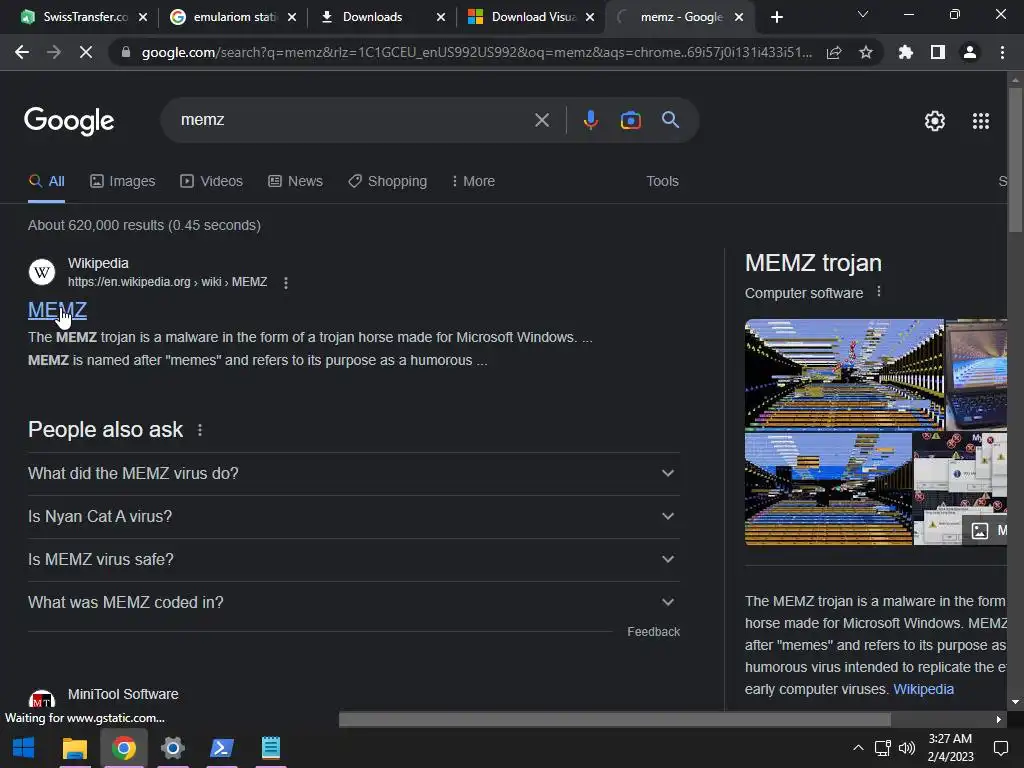This screenshot has width=1024, height=768.
Task: Go back to the previous page
Action: click(x=22, y=52)
